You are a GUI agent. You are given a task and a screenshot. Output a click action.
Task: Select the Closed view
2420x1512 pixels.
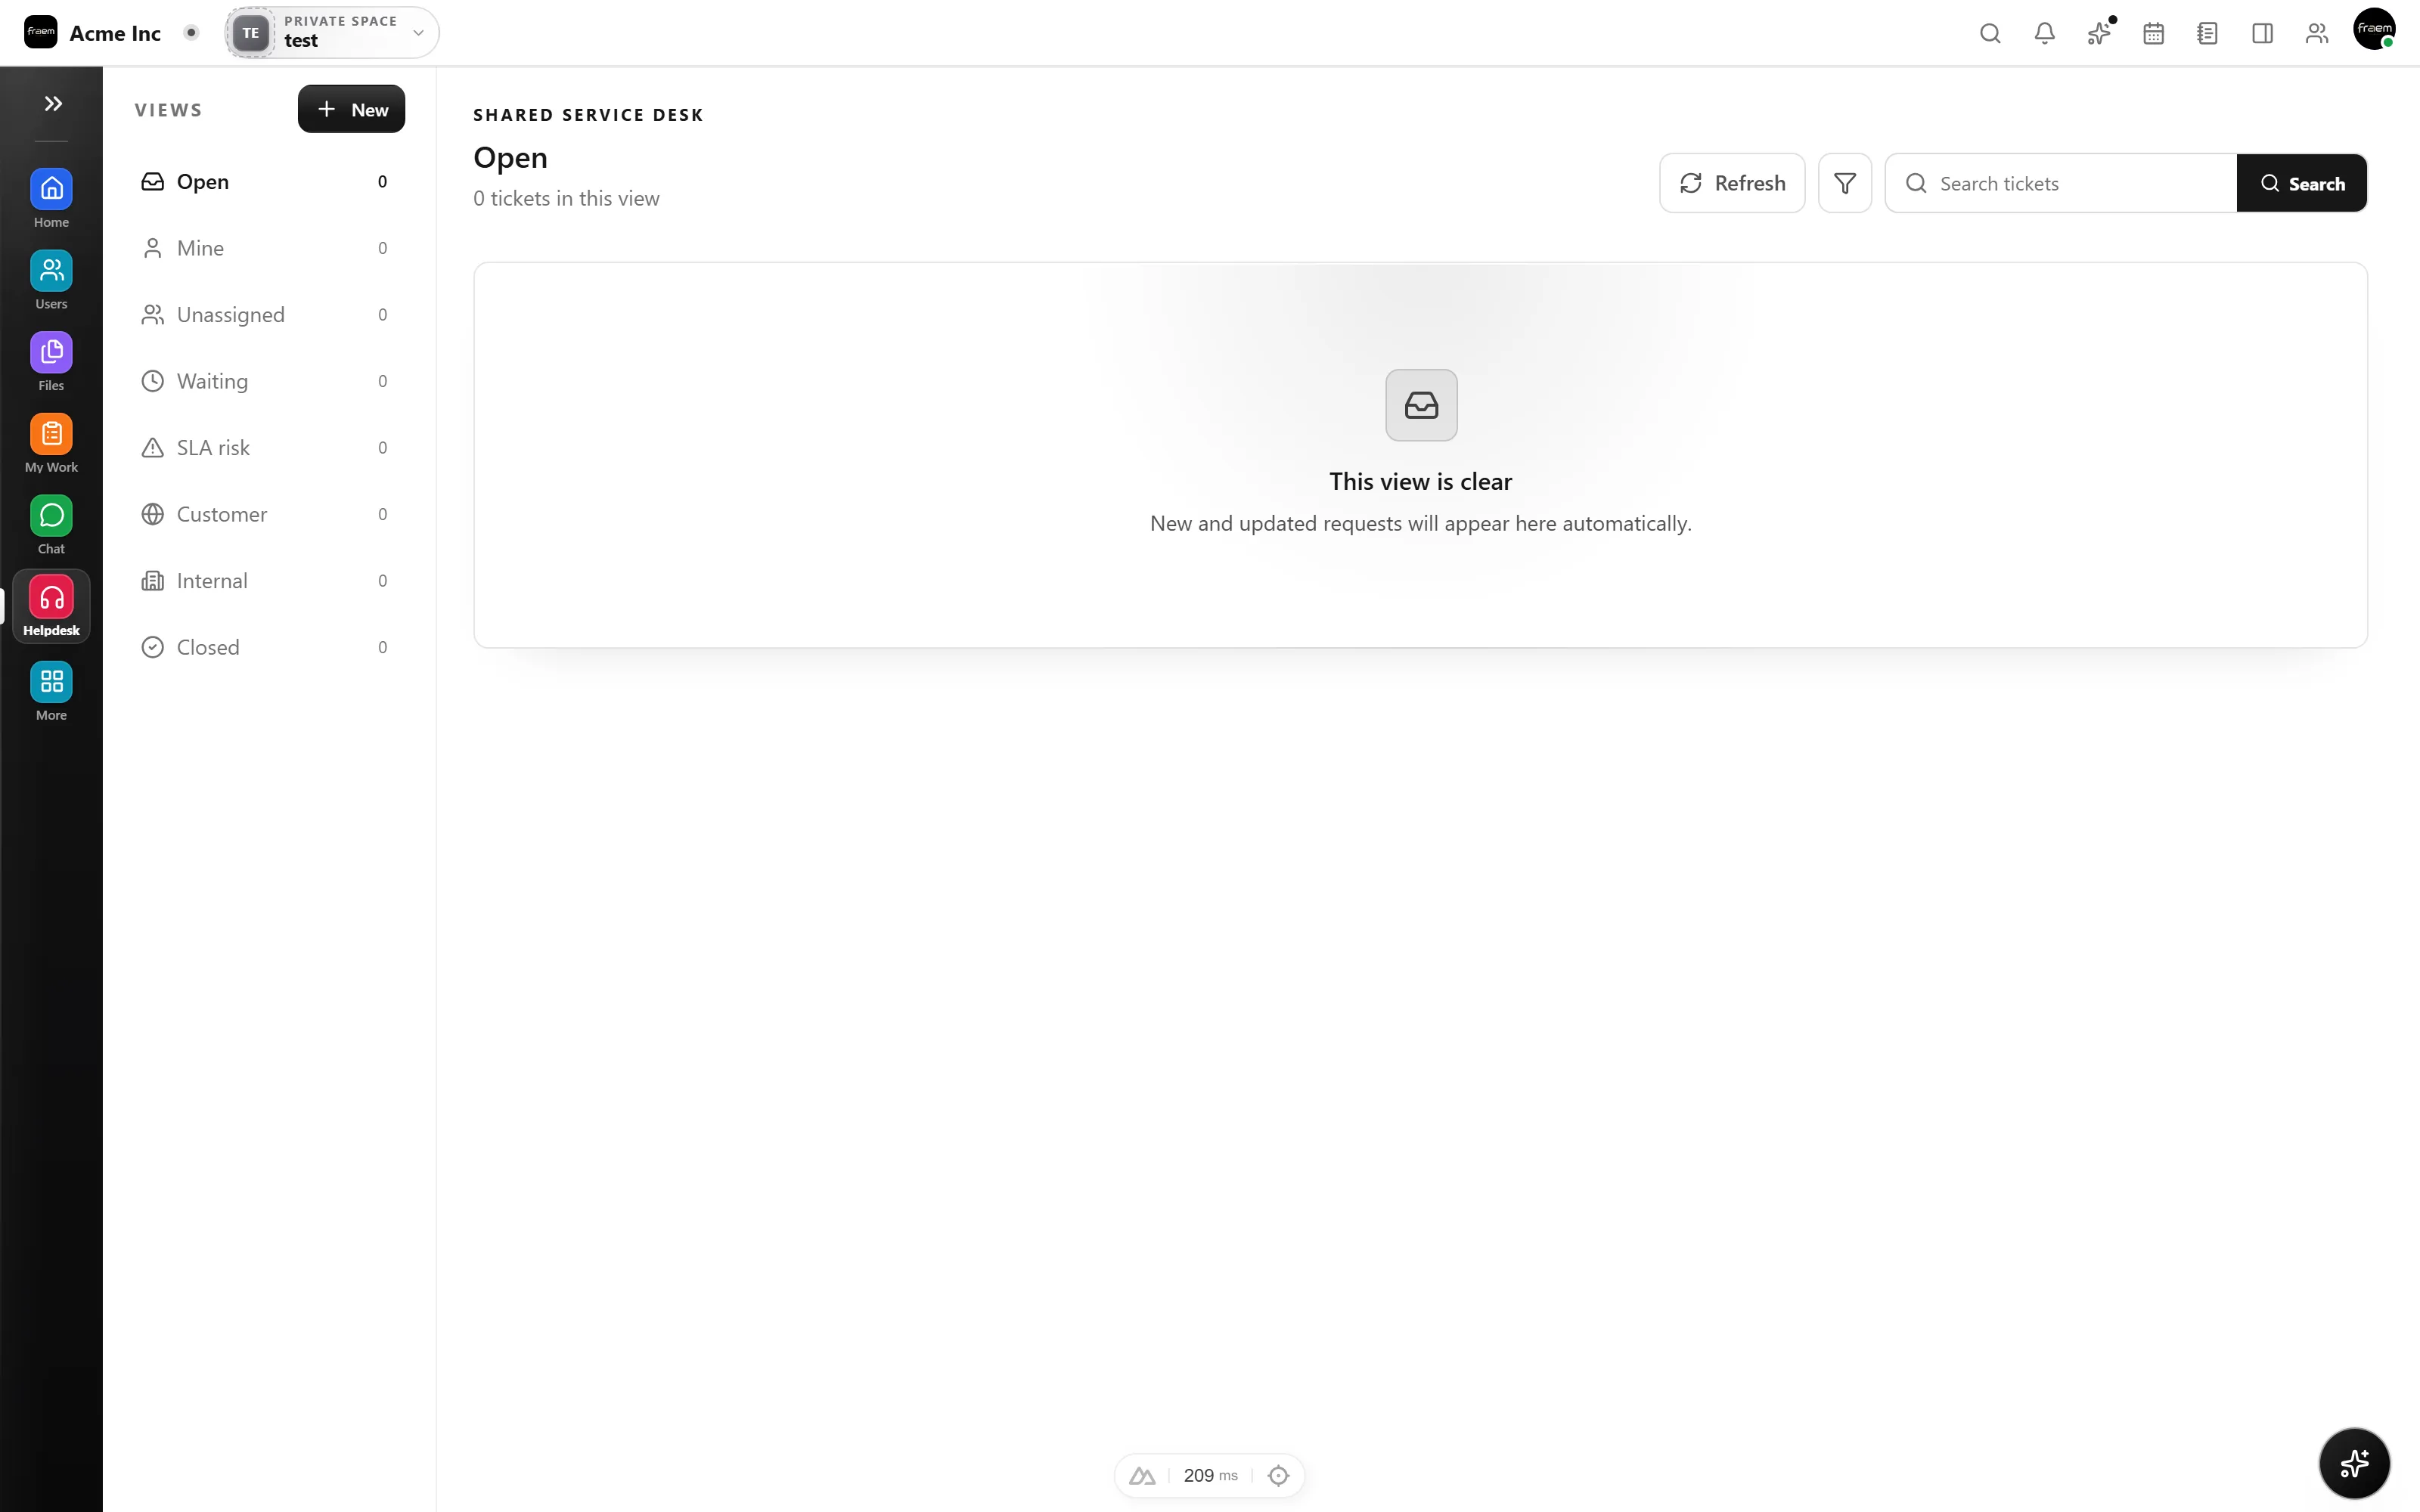point(265,647)
